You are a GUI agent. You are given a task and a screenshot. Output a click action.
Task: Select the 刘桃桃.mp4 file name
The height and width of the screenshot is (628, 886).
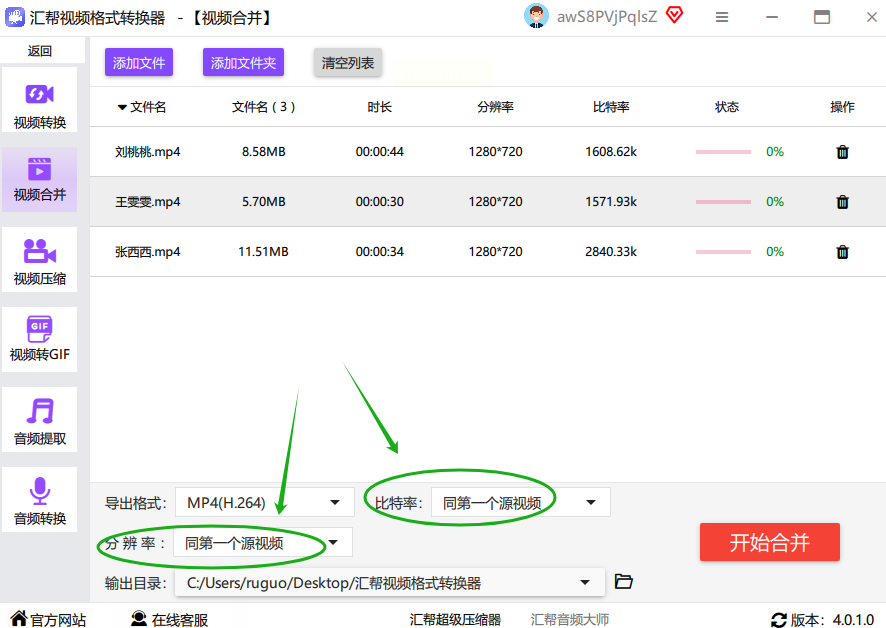(147, 152)
